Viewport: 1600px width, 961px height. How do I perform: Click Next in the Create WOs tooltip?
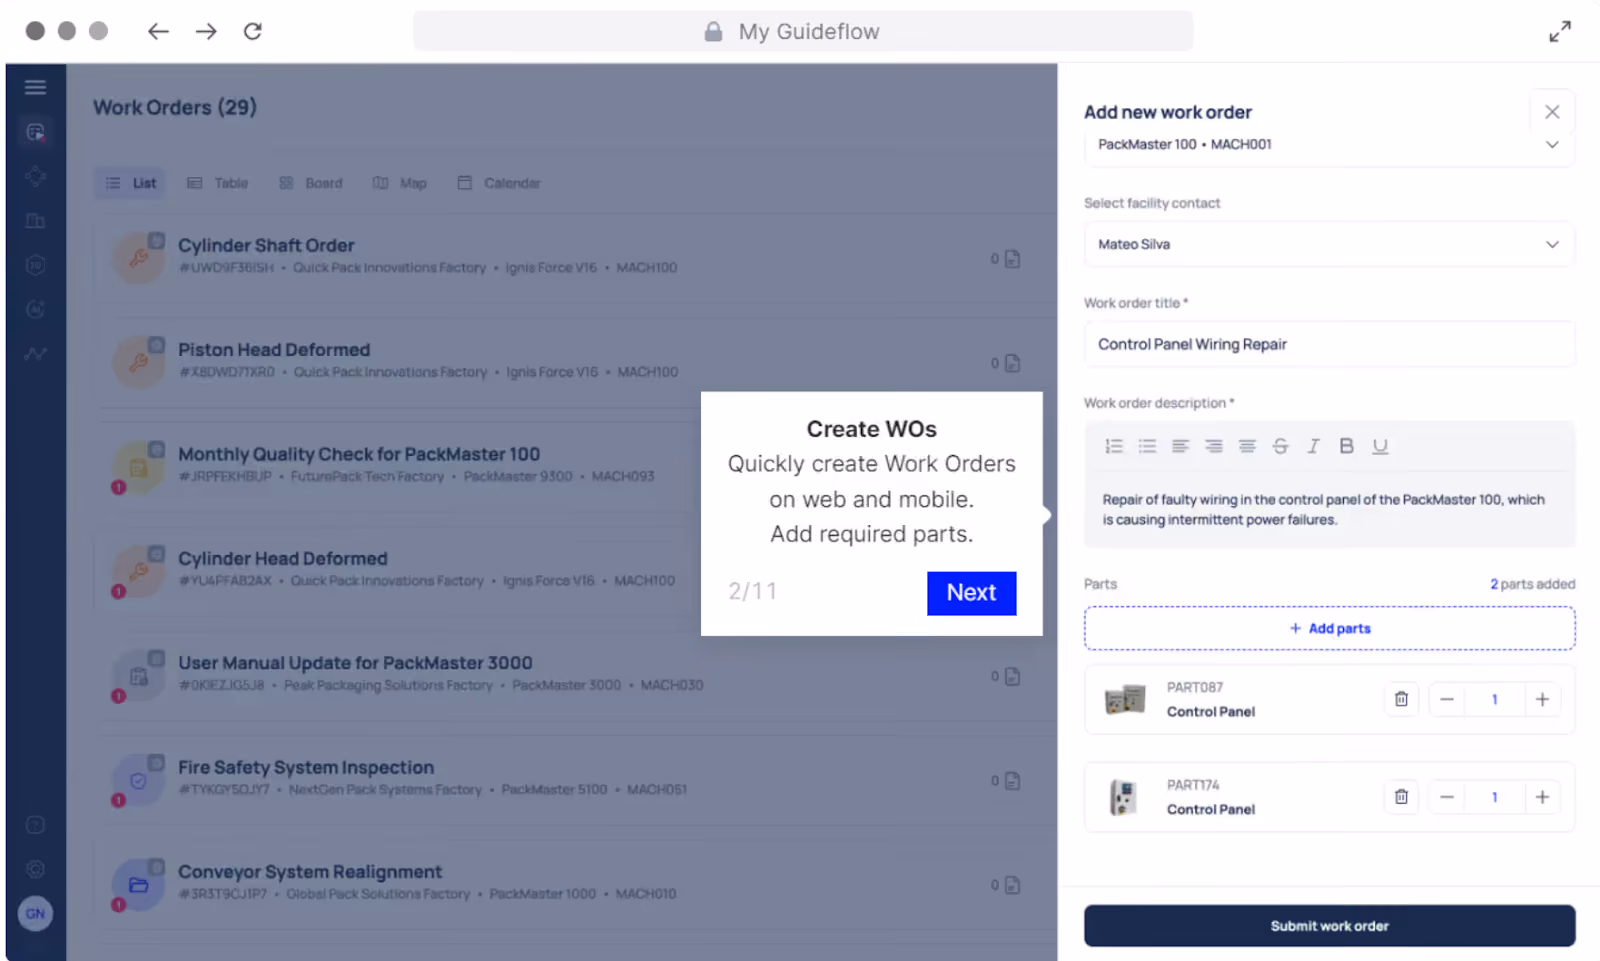point(971,593)
